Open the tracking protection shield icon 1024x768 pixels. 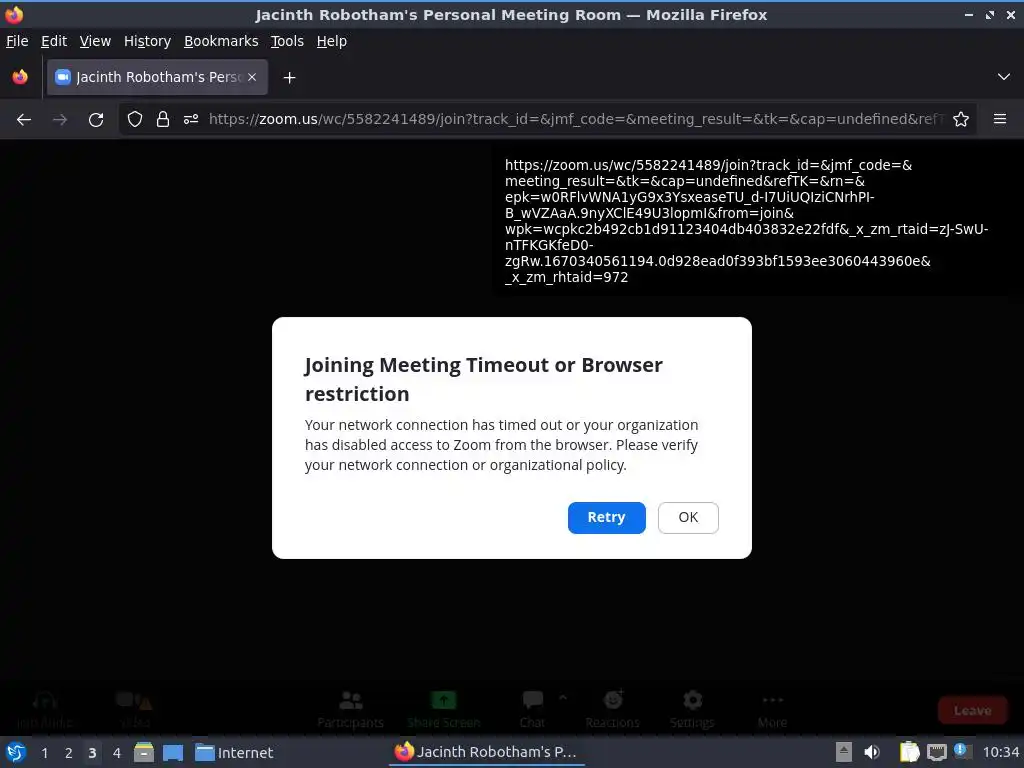[x=135, y=119]
